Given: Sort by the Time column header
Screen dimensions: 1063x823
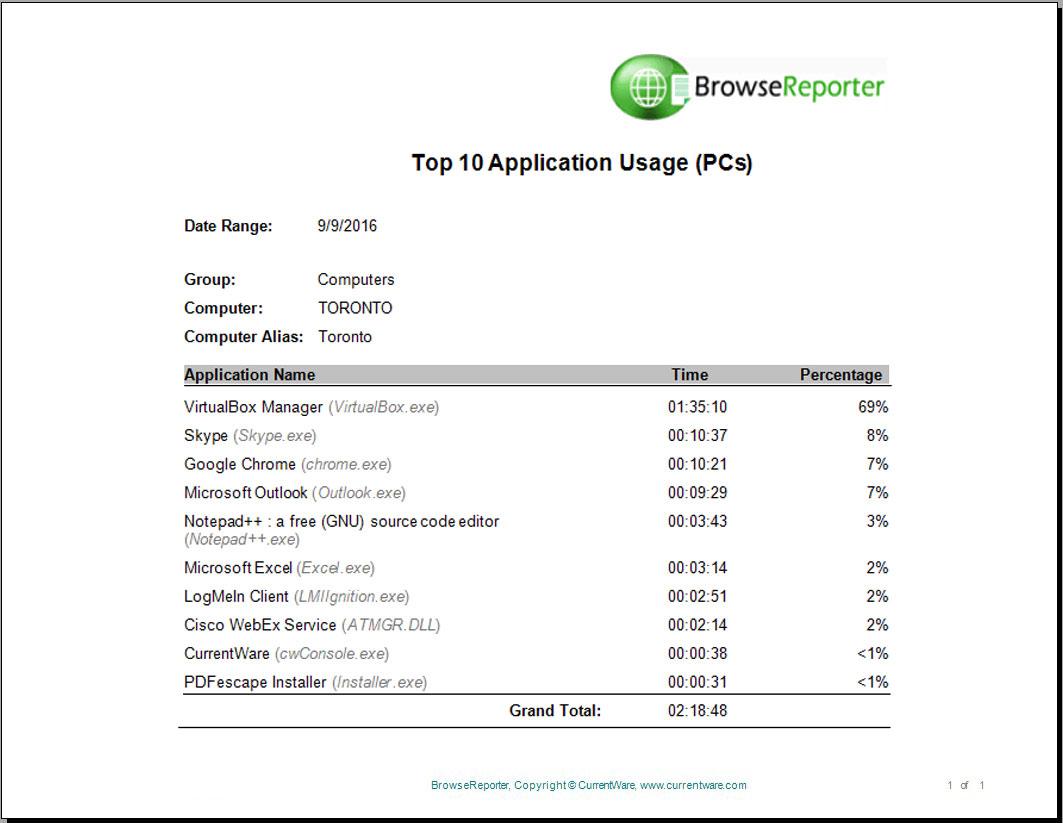Looking at the screenshot, I should pyautogui.click(x=689, y=375).
